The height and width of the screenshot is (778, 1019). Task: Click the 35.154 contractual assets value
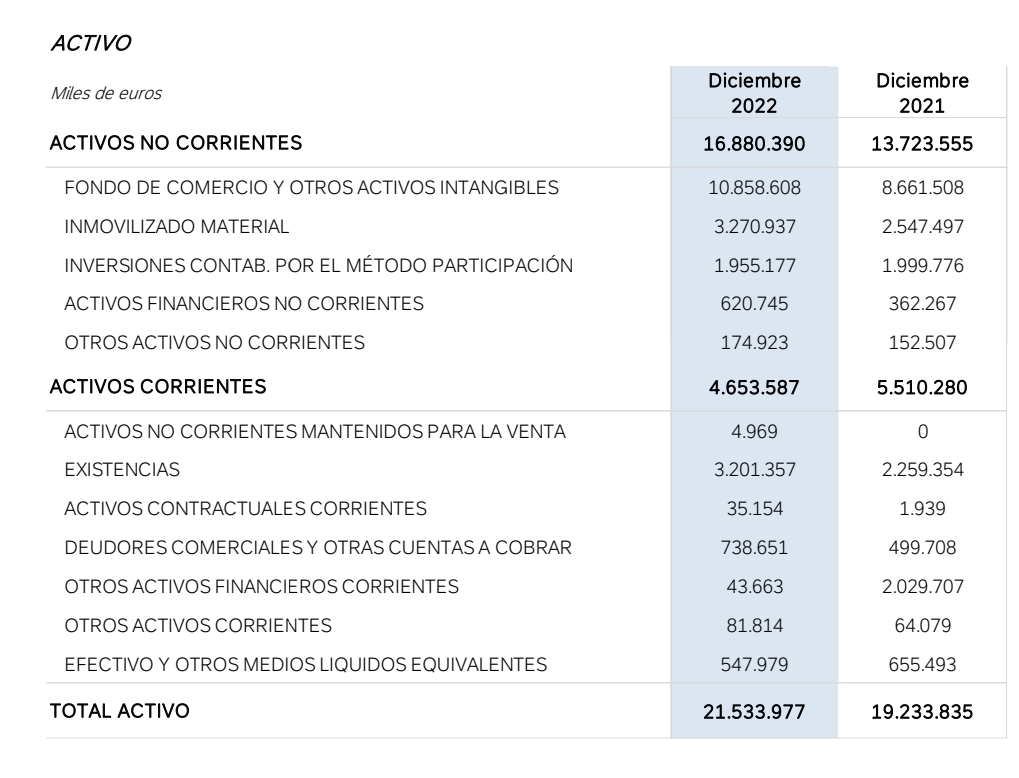coord(755,509)
